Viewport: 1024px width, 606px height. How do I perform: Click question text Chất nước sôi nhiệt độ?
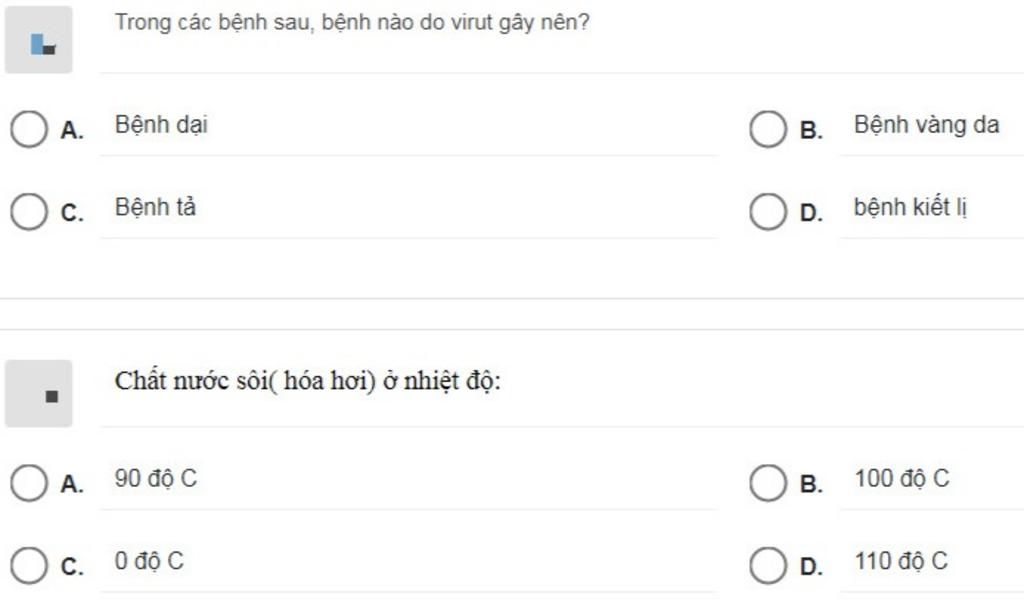click(x=308, y=381)
